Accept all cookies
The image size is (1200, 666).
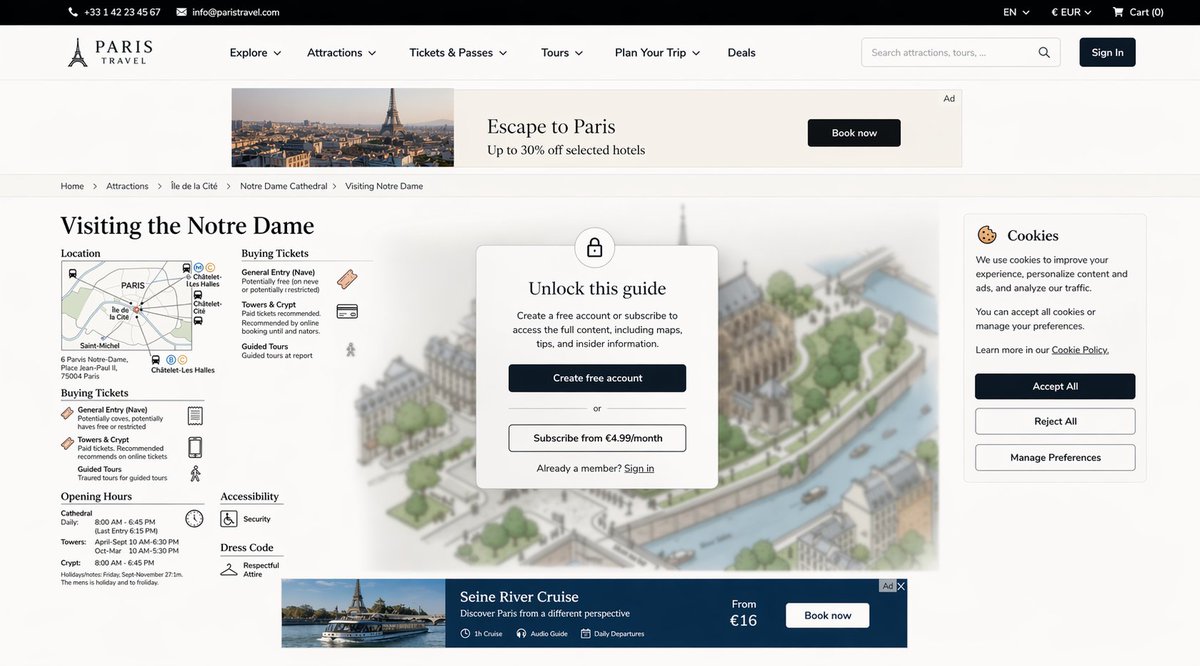(1055, 386)
